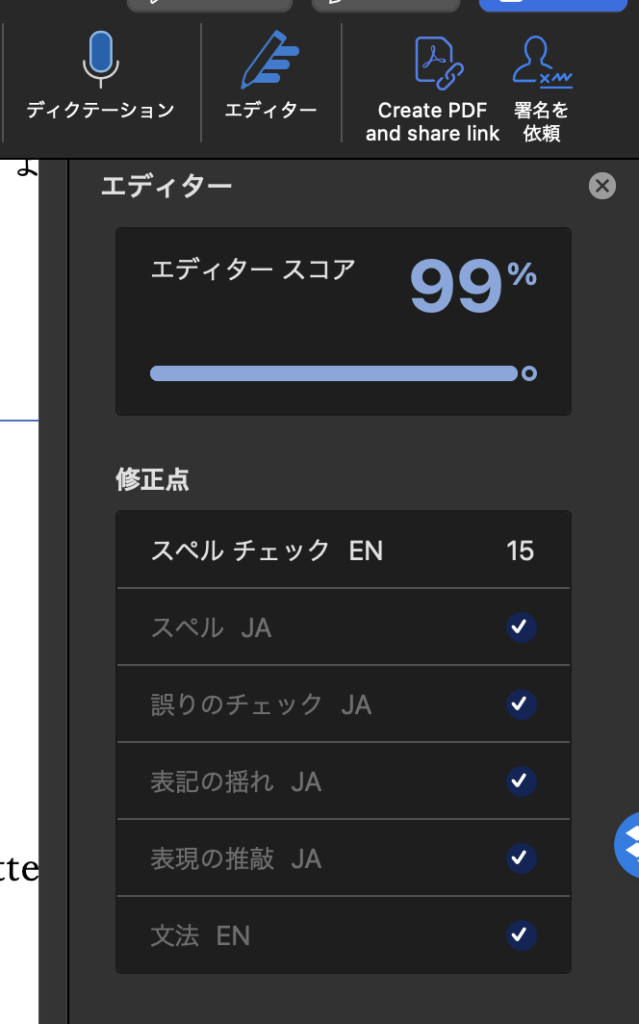Click in the white document page area
Image resolution: width=639 pixels, height=1024 pixels.
(x=18, y=600)
